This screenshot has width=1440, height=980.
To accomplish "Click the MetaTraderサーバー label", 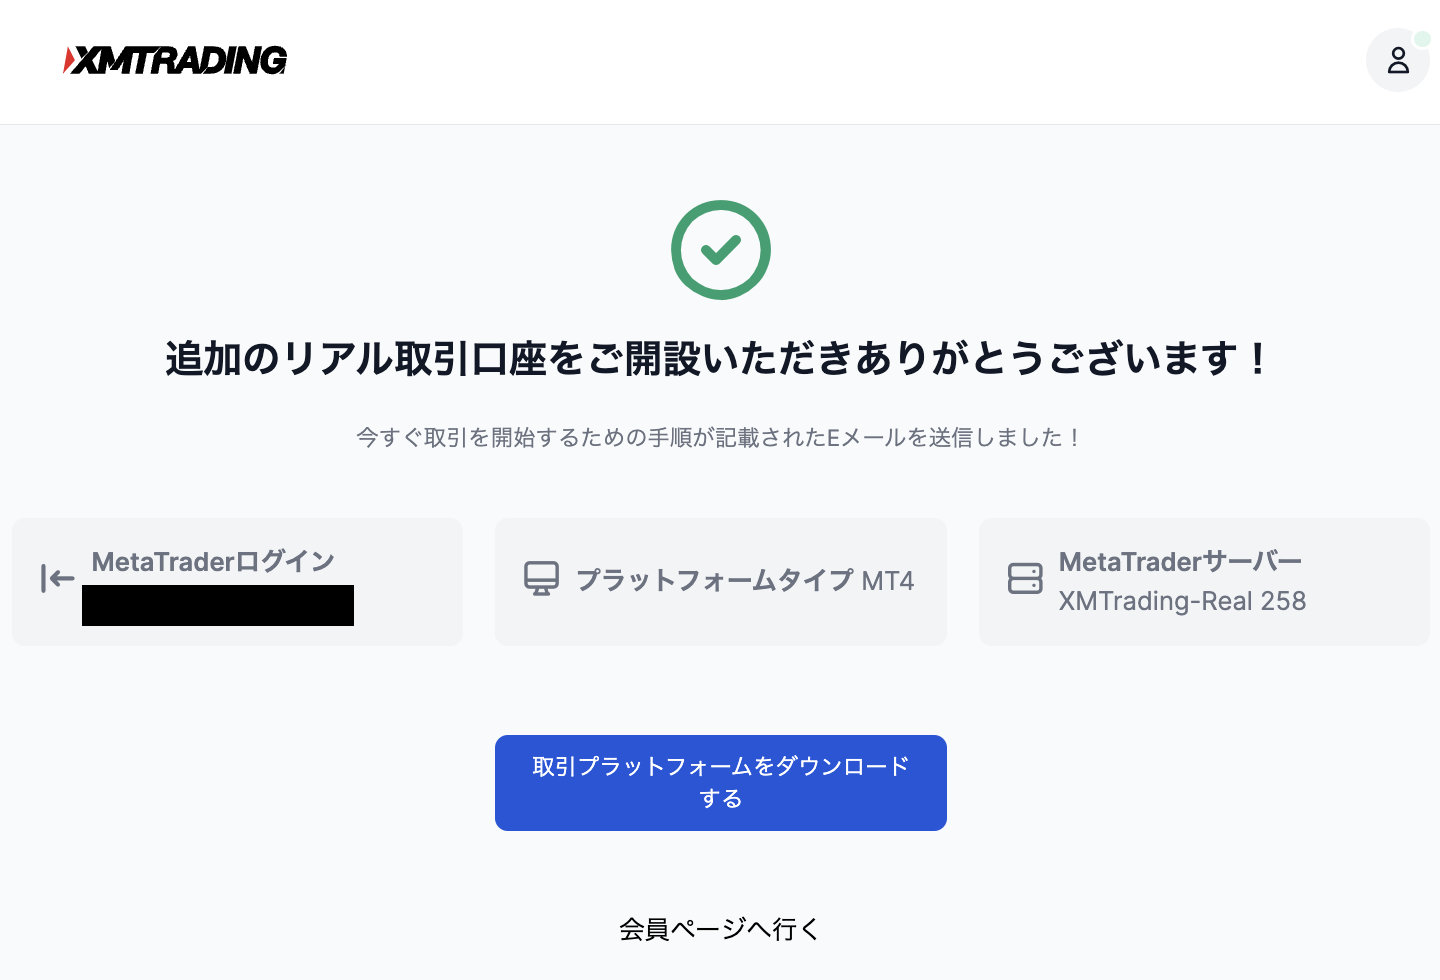I will (1180, 562).
